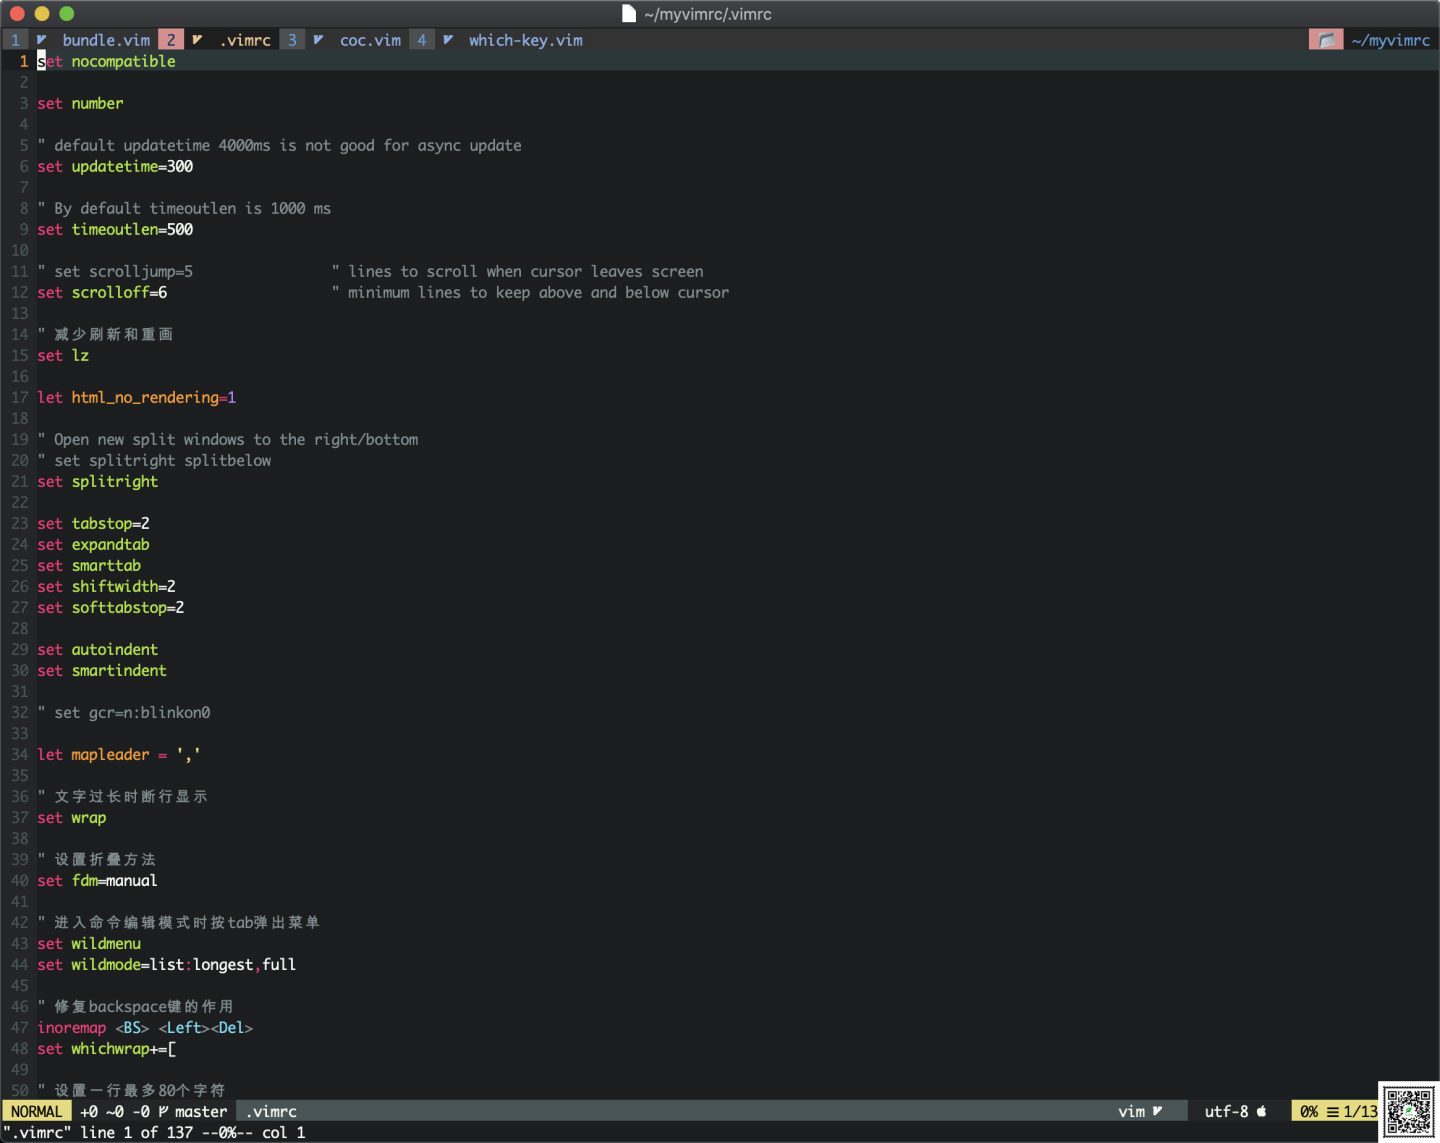Click the 'set wrap' line
The width and height of the screenshot is (1440, 1143).
(72, 817)
